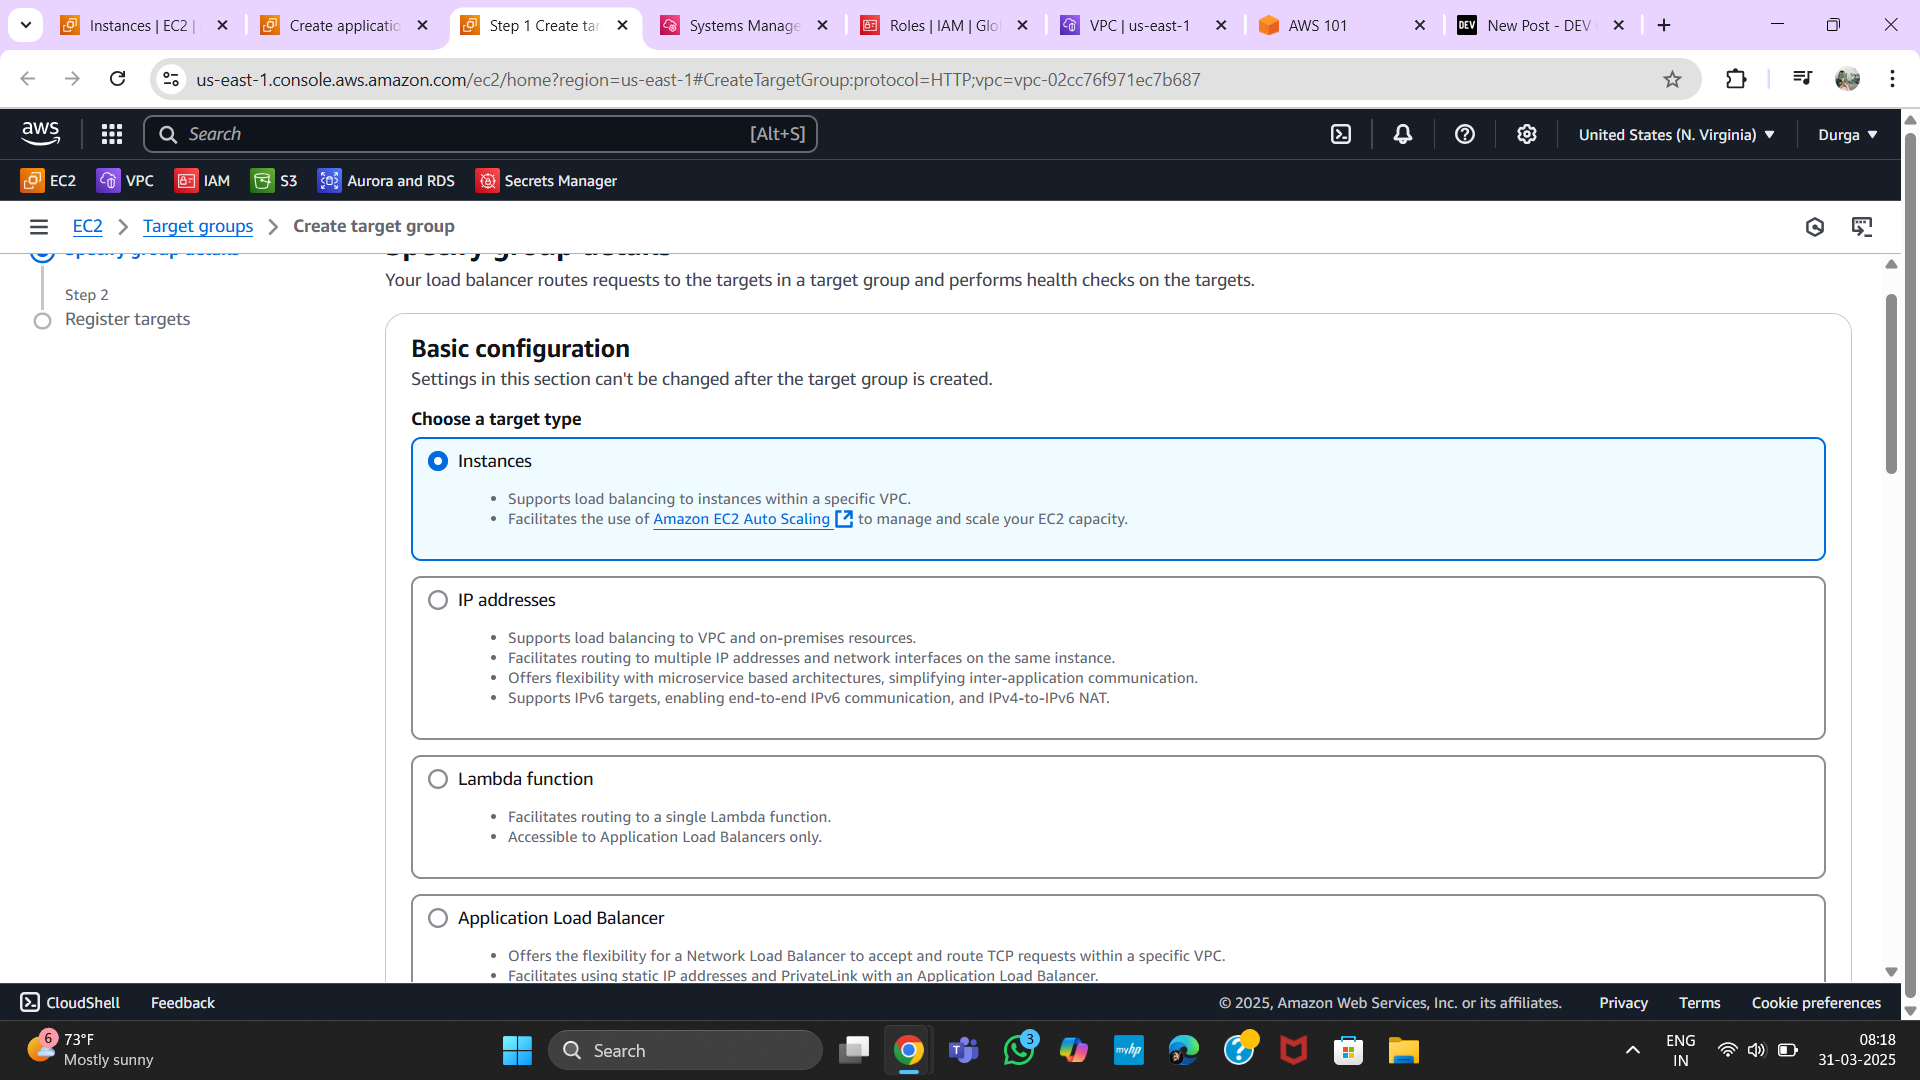Go to the EC2 breadcrumb link
Viewport: 1920px width, 1080px height.
pyautogui.click(x=88, y=226)
